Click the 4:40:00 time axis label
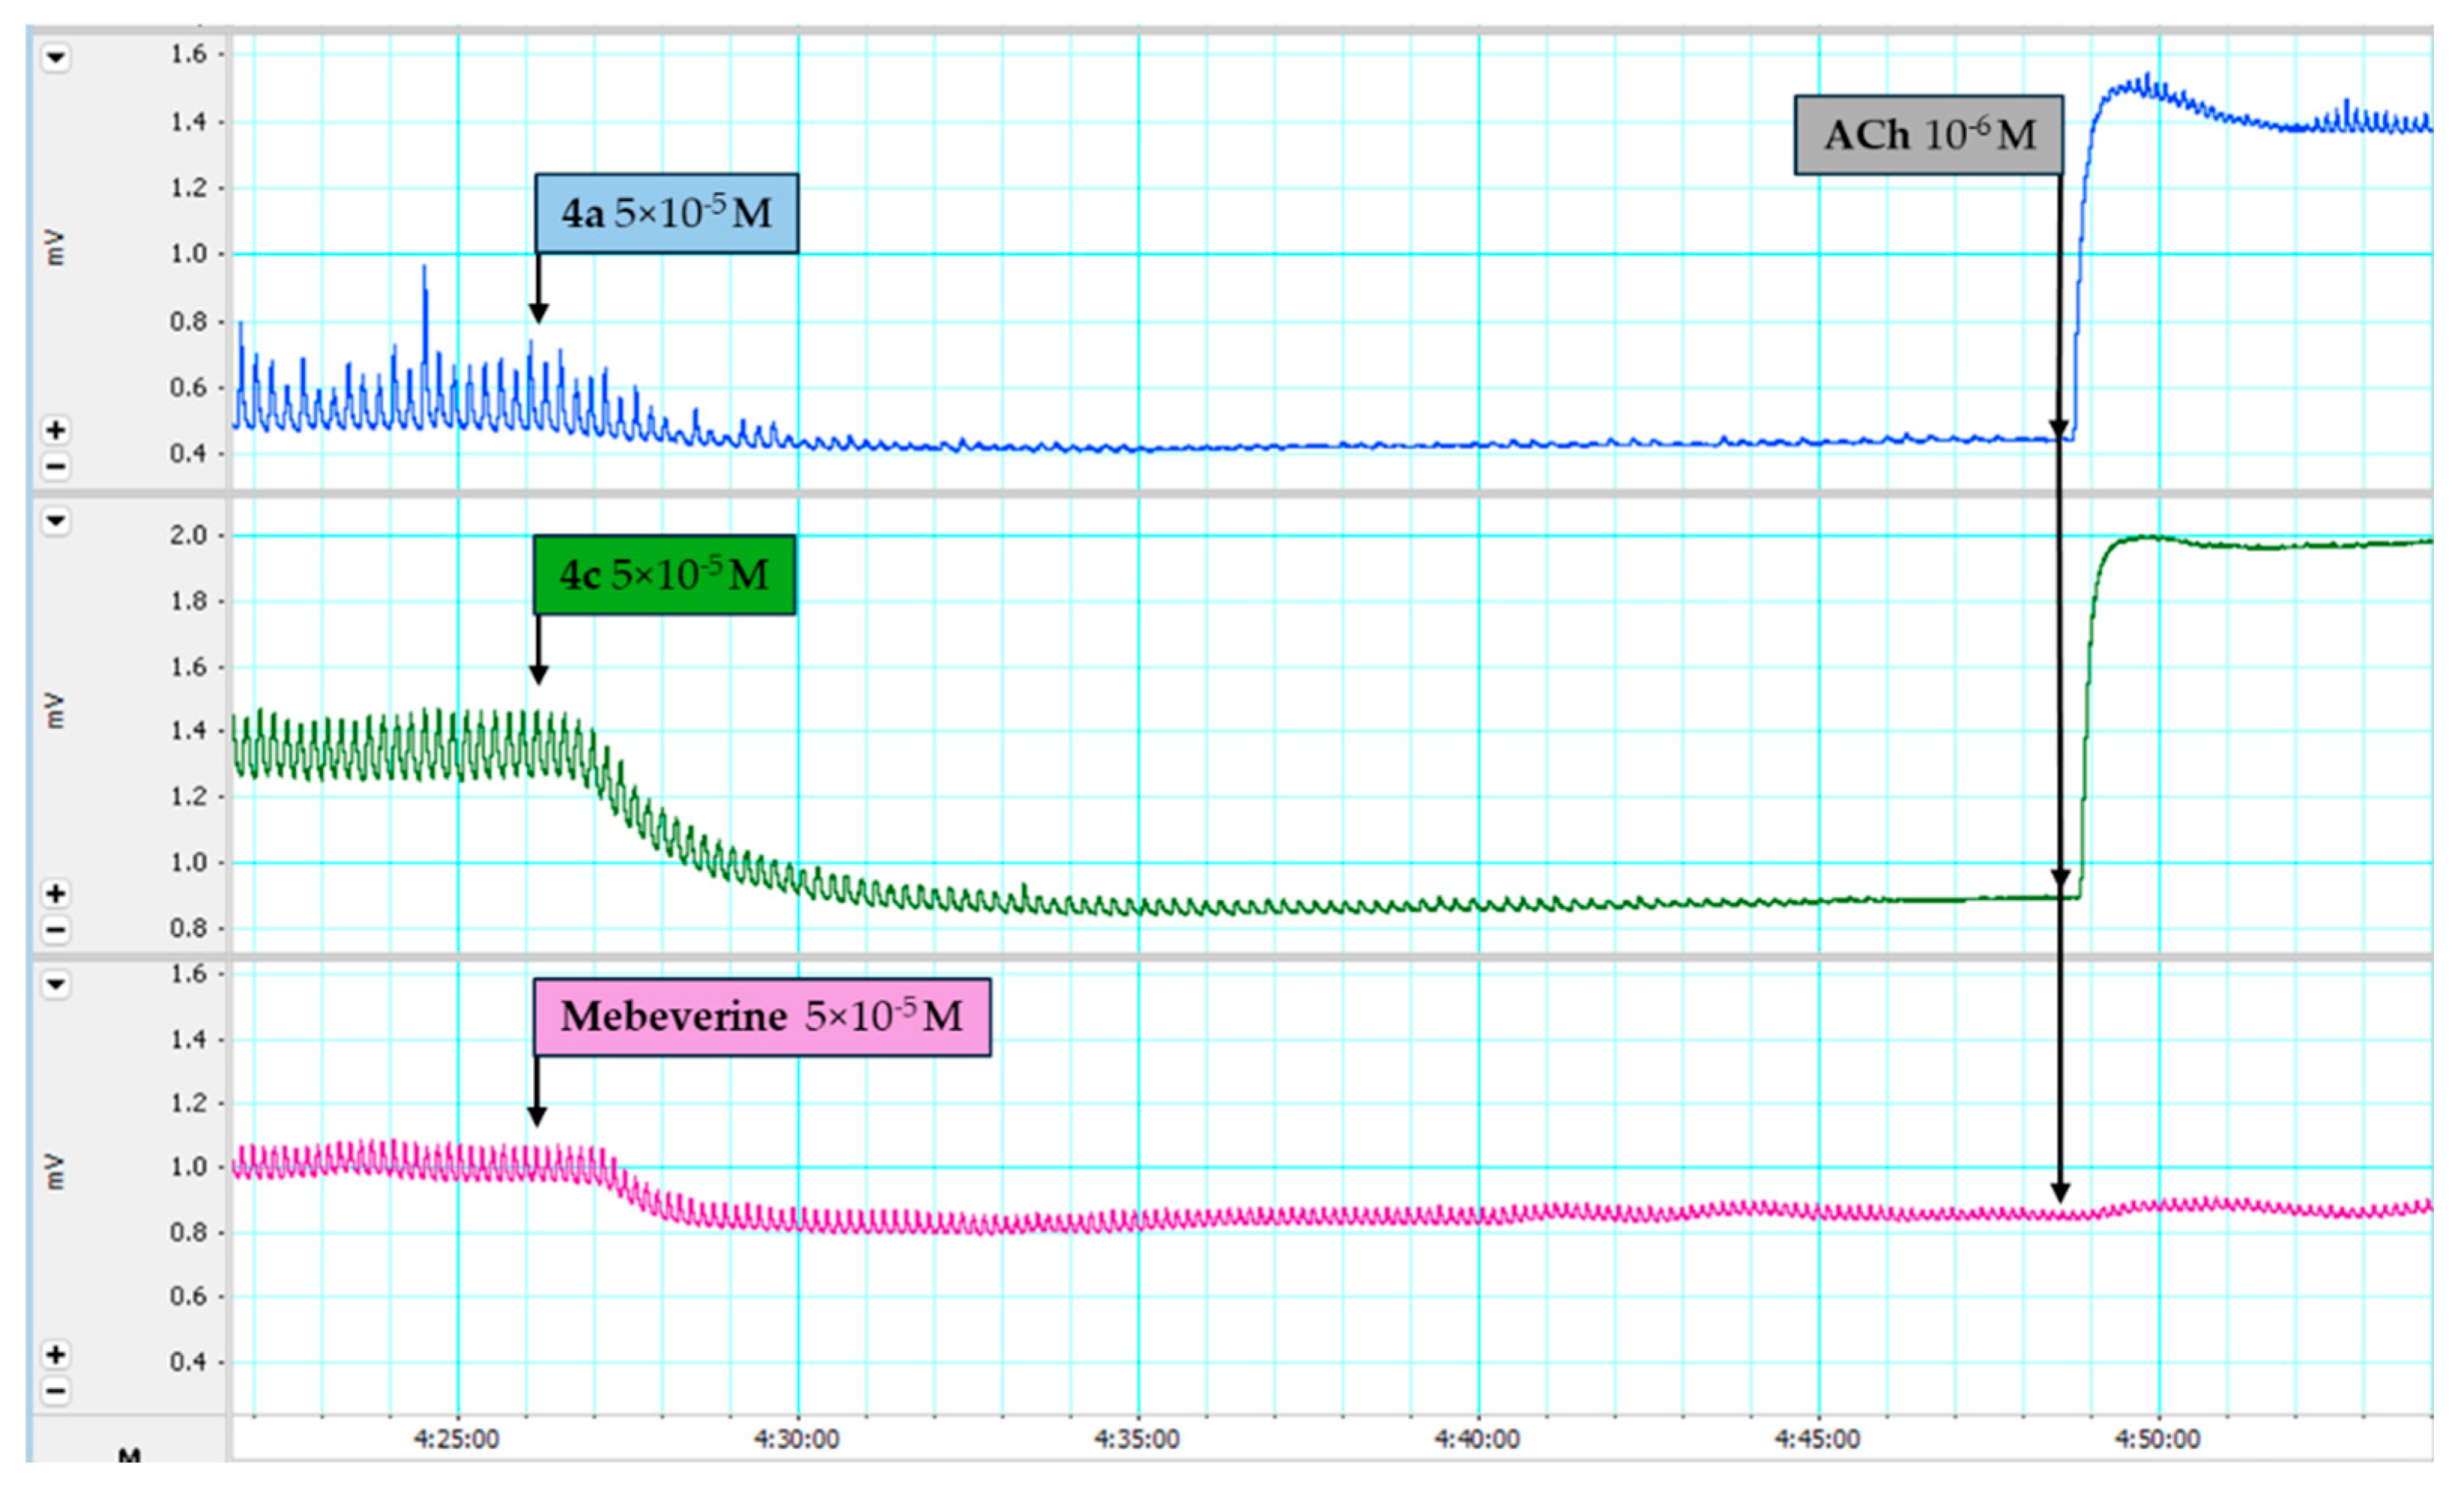2464x1491 pixels. (1477, 1439)
